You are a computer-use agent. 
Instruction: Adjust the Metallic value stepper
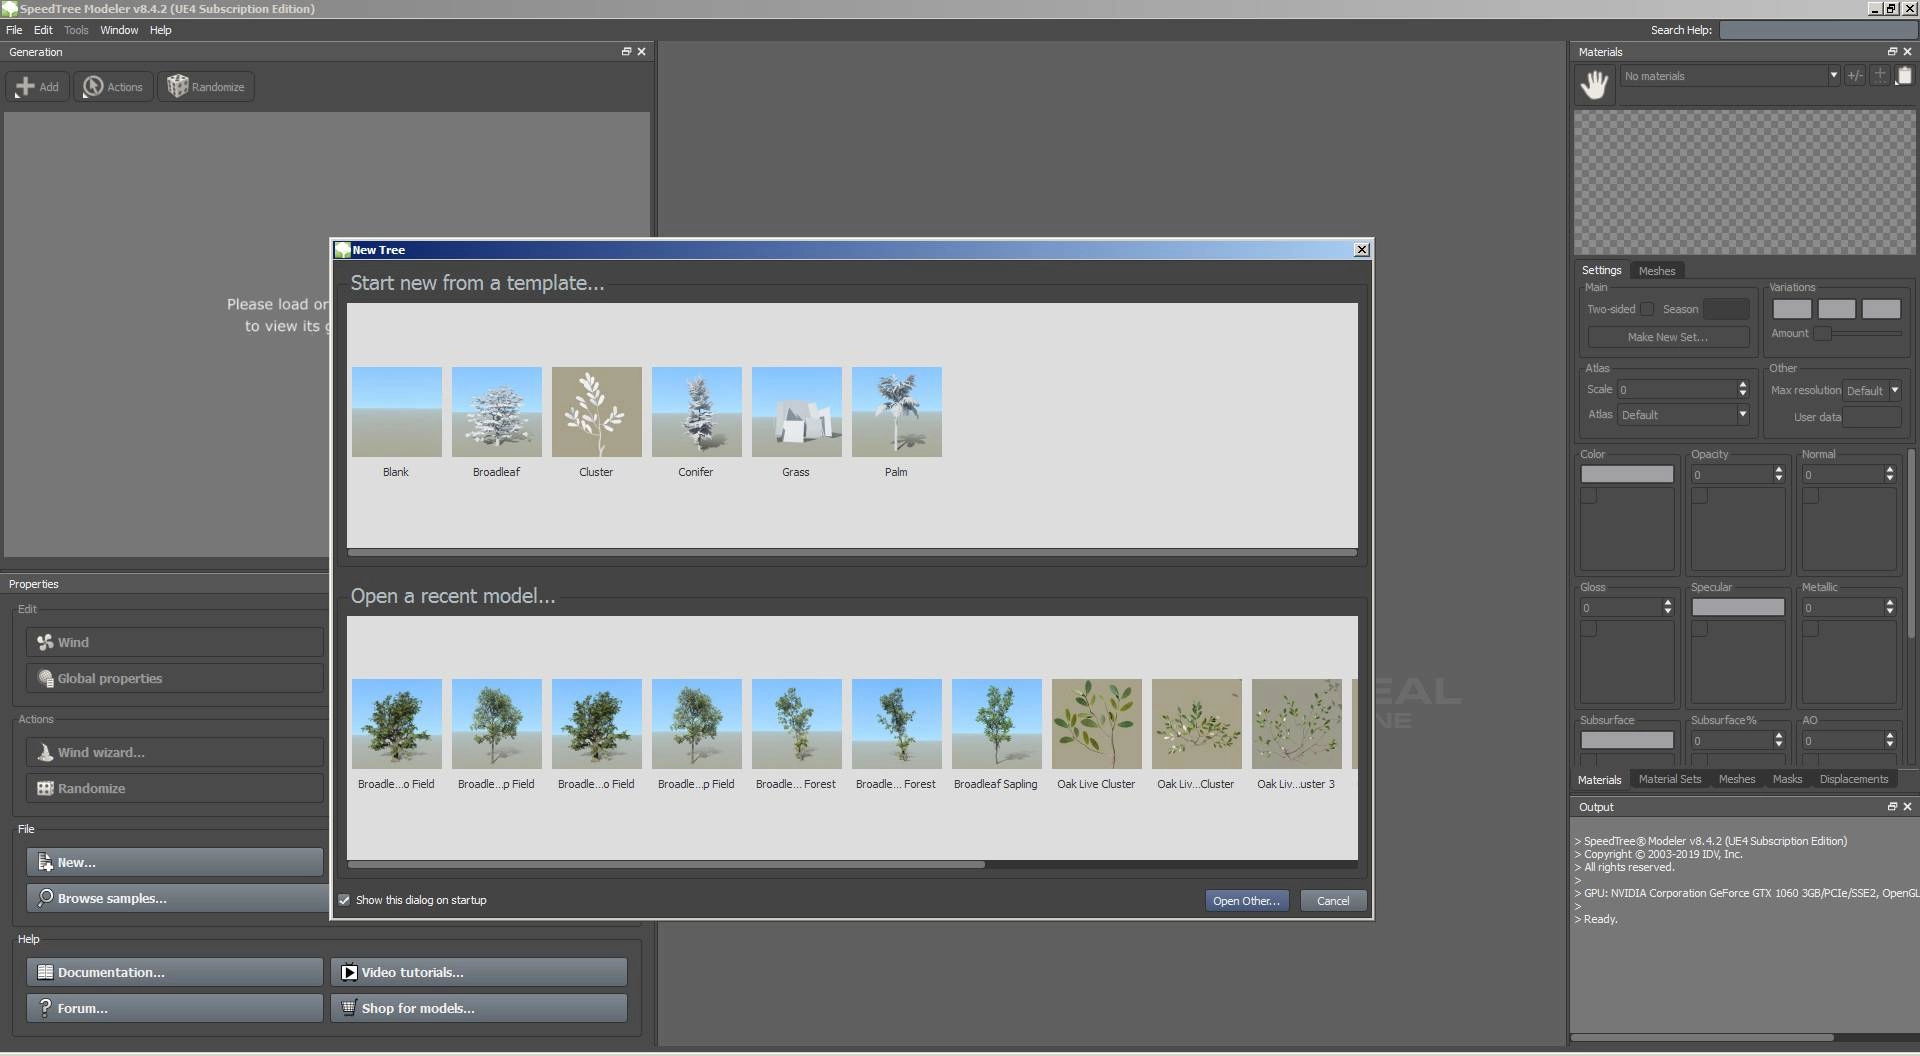click(1889, 607)
